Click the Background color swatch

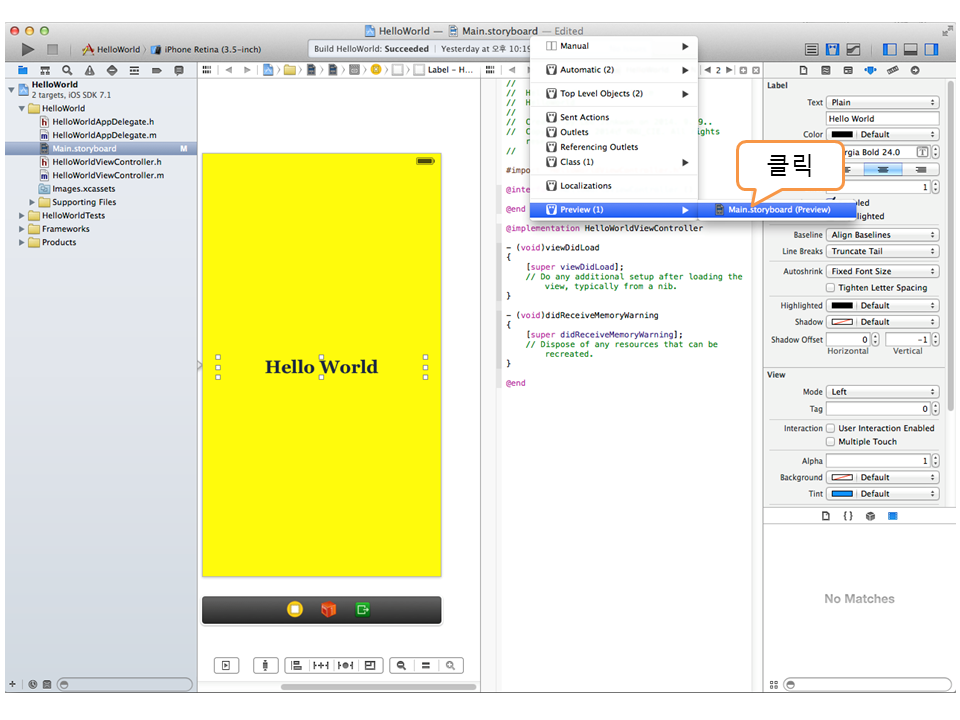click(841, 477)
